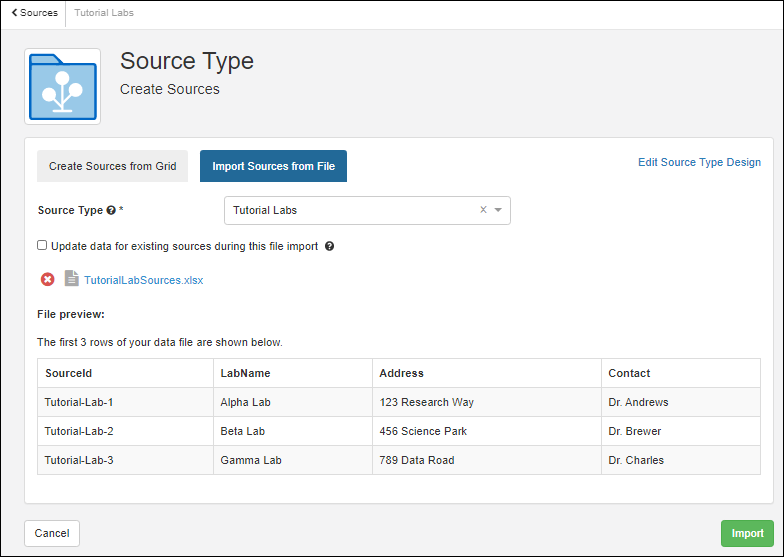Viewport: 784px width, 557px height.
Task: Select Import Sources from File tab
Action: (273, 166)
